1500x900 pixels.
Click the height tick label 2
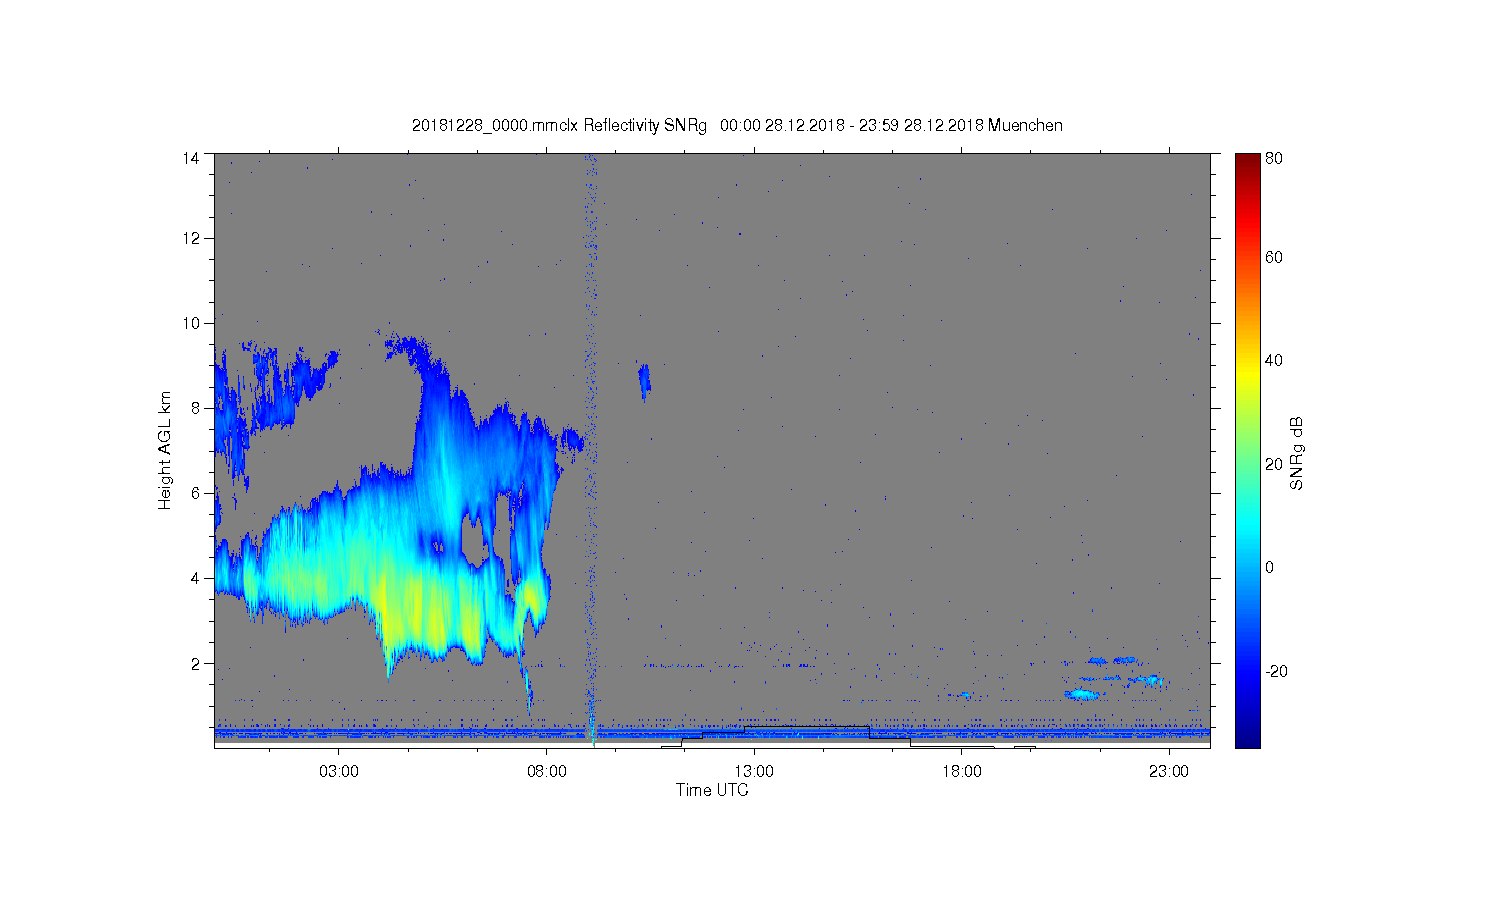pyautogui.click(x=196, y=663)
